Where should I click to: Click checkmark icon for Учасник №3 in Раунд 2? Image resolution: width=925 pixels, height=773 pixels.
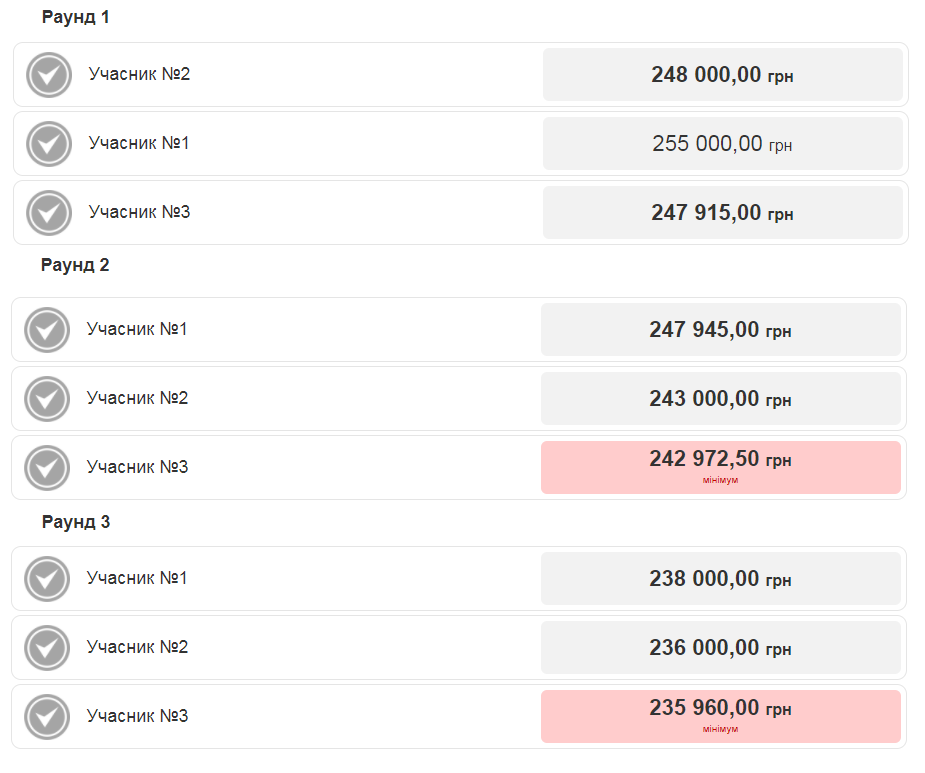click(47, 468)
